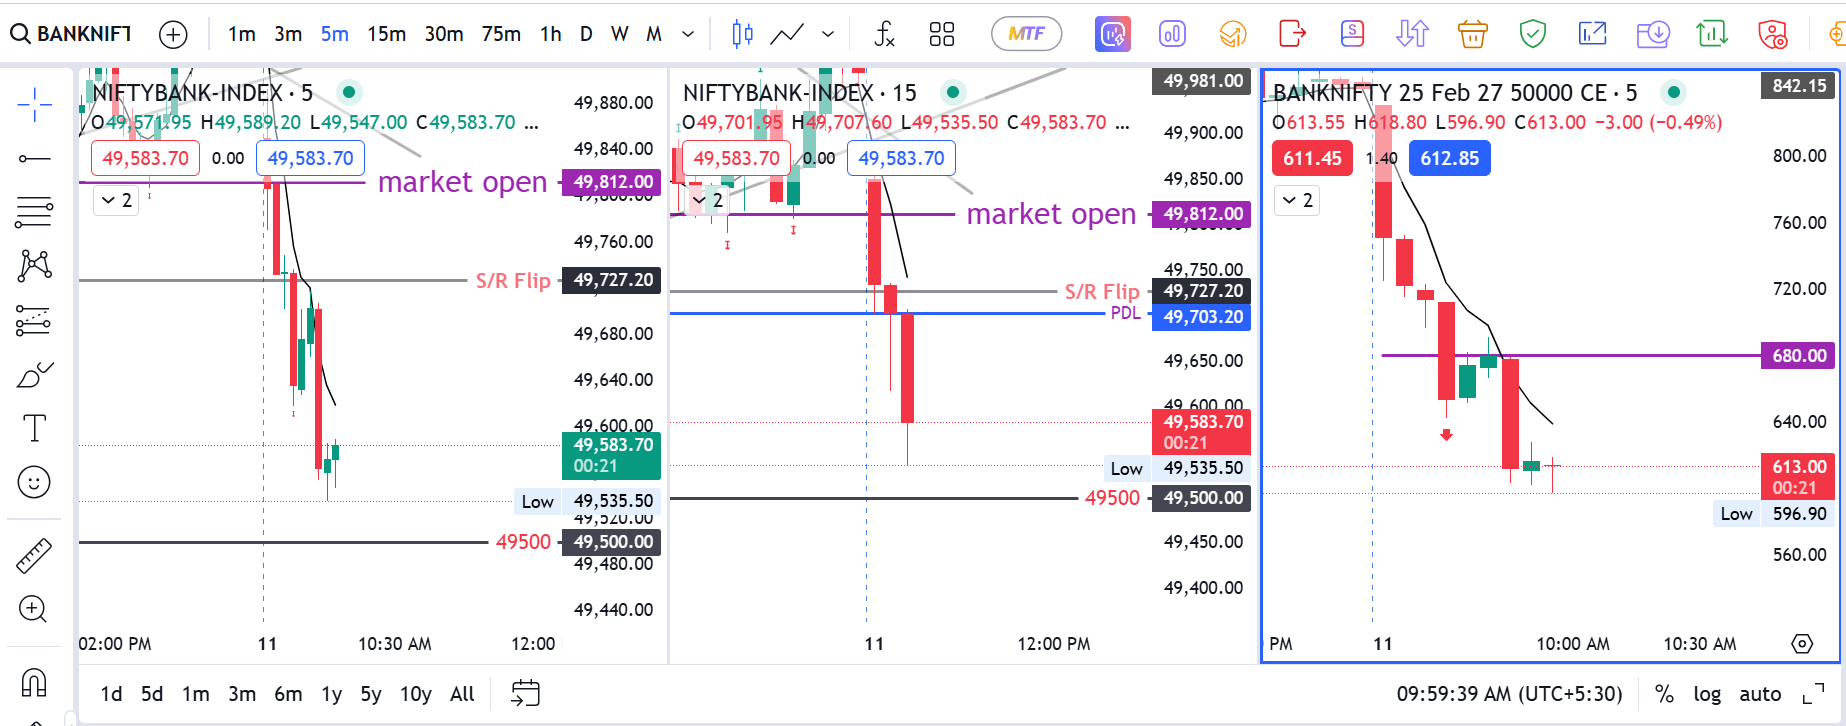The height and width of the screenshot is (726, 1846).
Task: Choose candlestick chart style
Action: click(x=742, y=34)
